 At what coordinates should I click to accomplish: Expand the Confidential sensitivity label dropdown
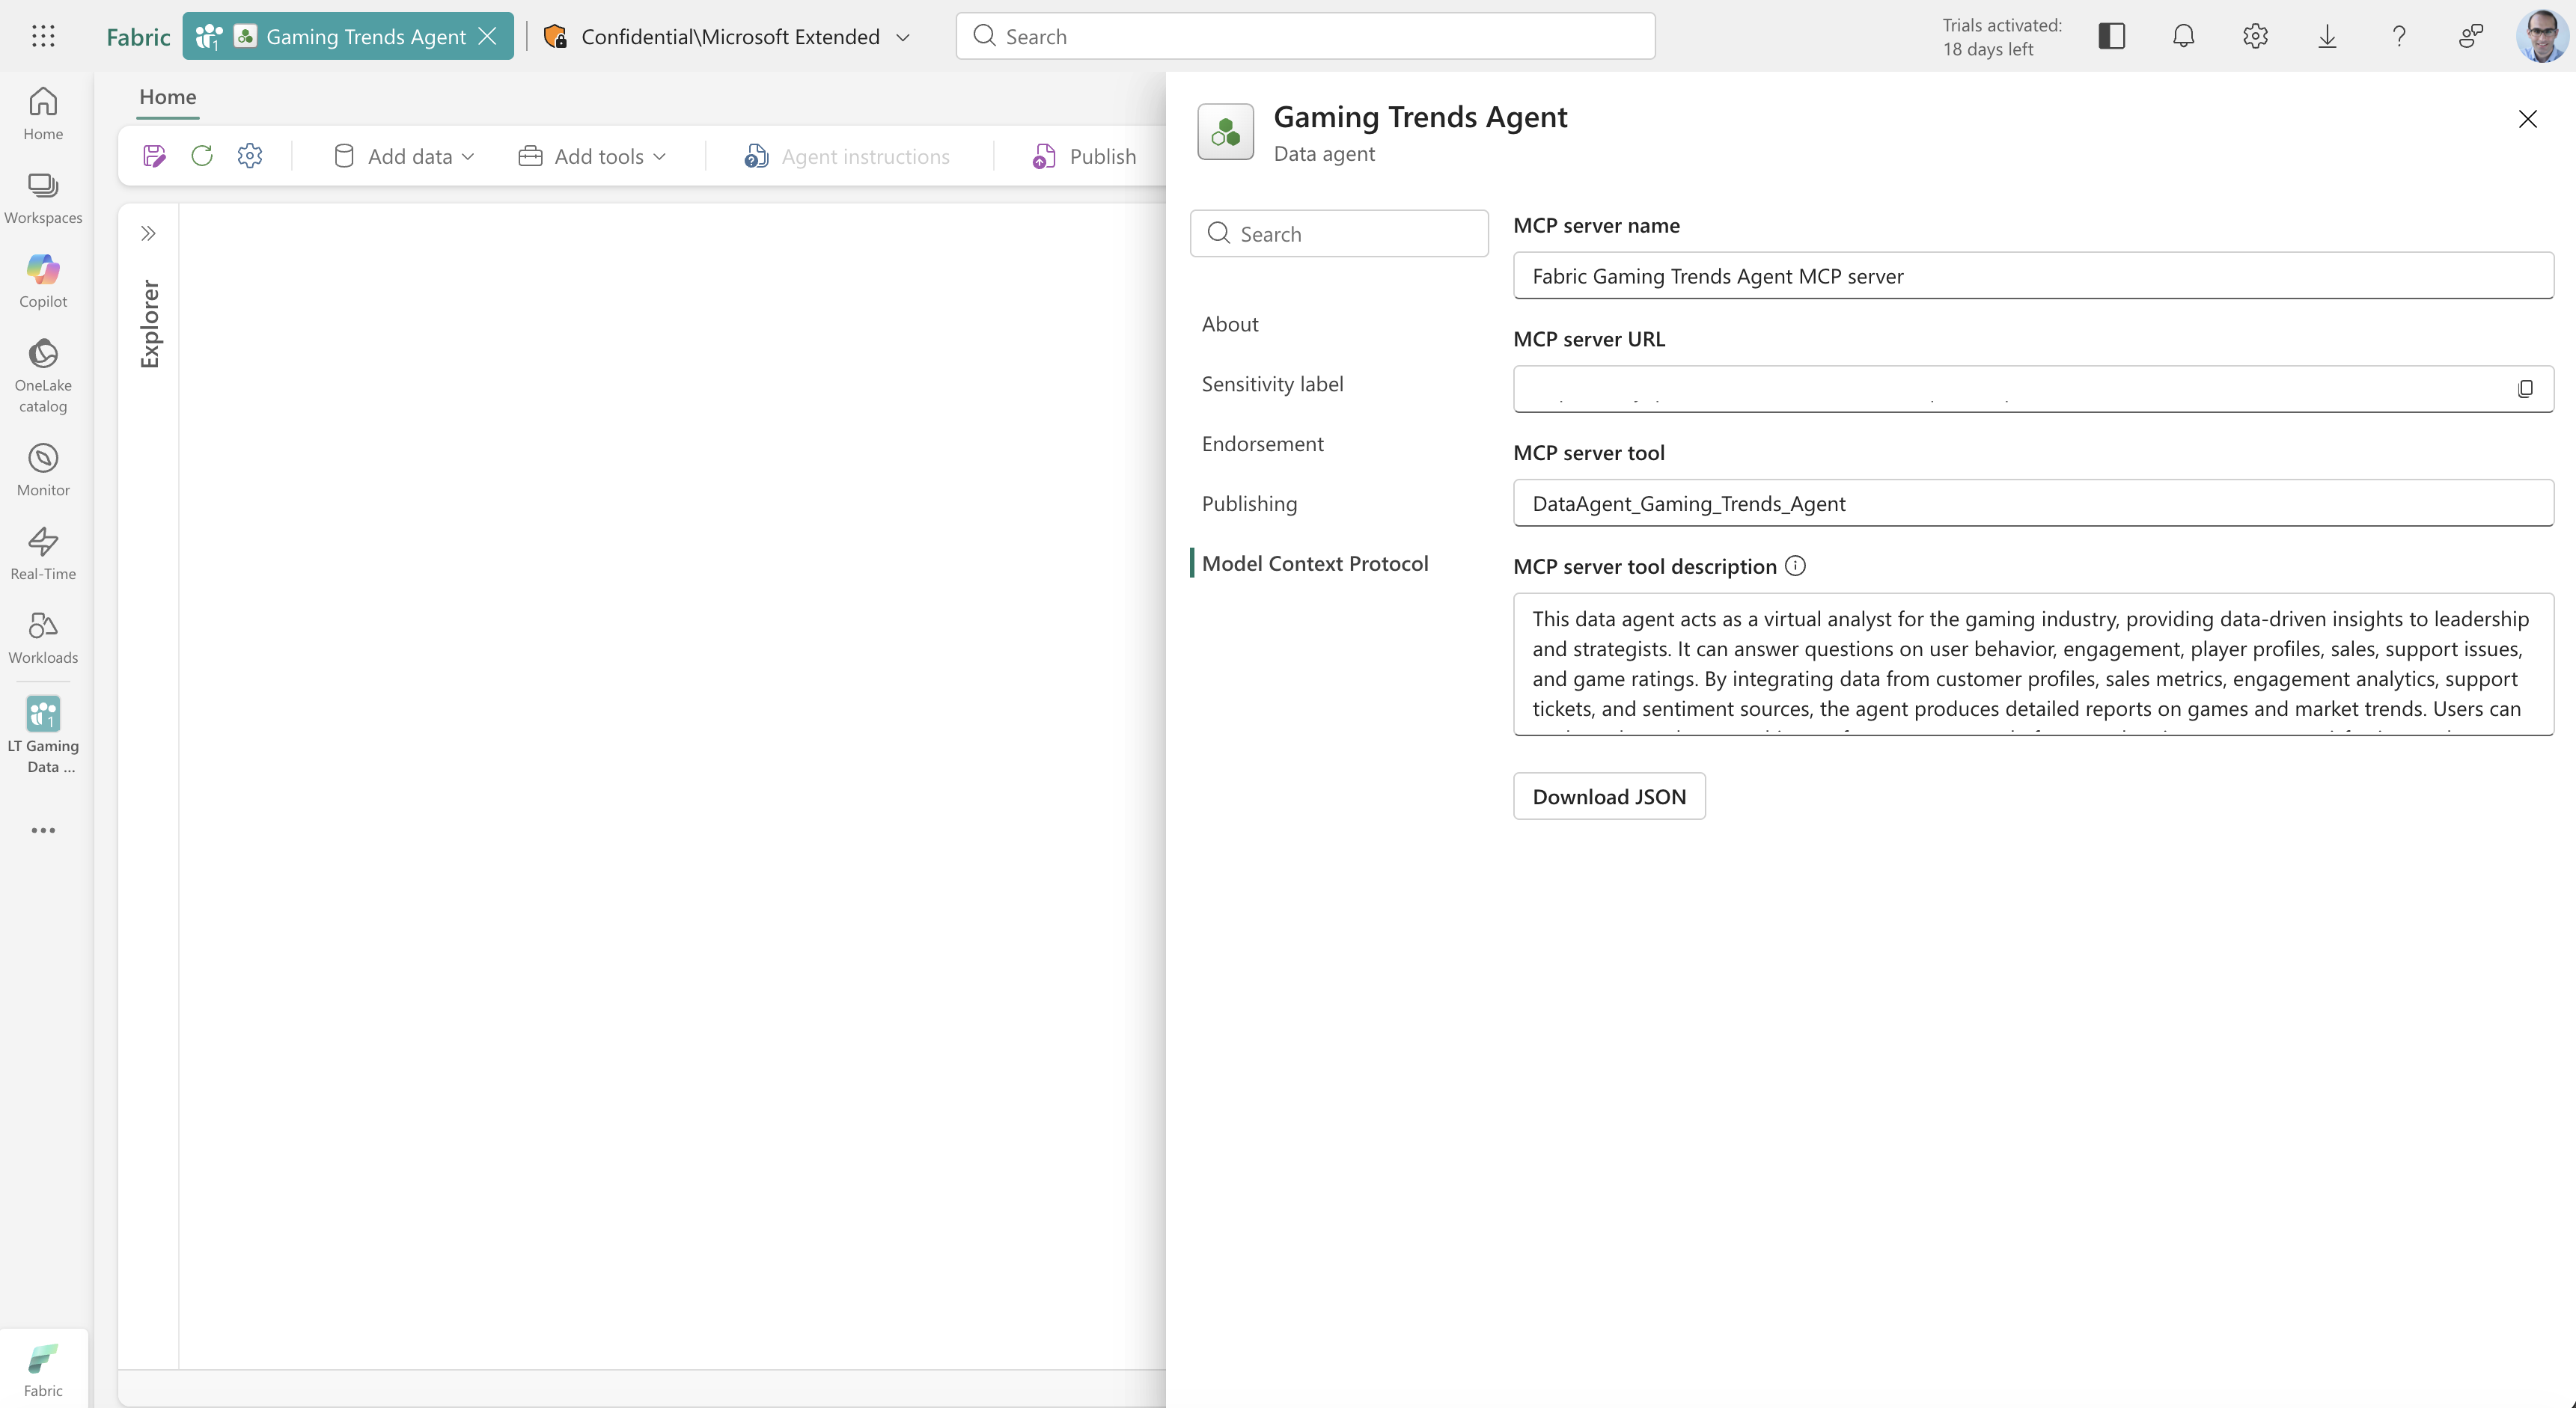point(903,37)
